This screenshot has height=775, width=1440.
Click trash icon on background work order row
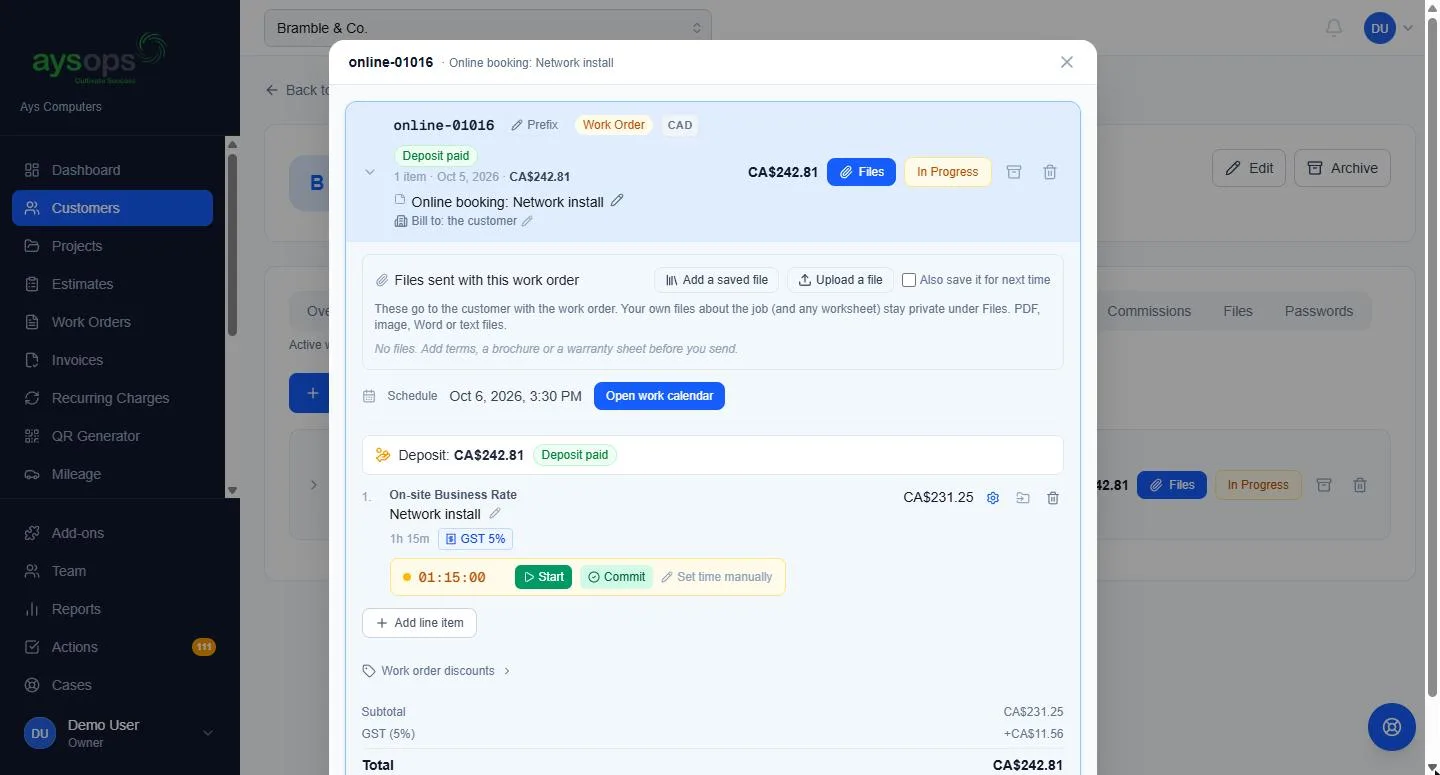(1360, 485)
